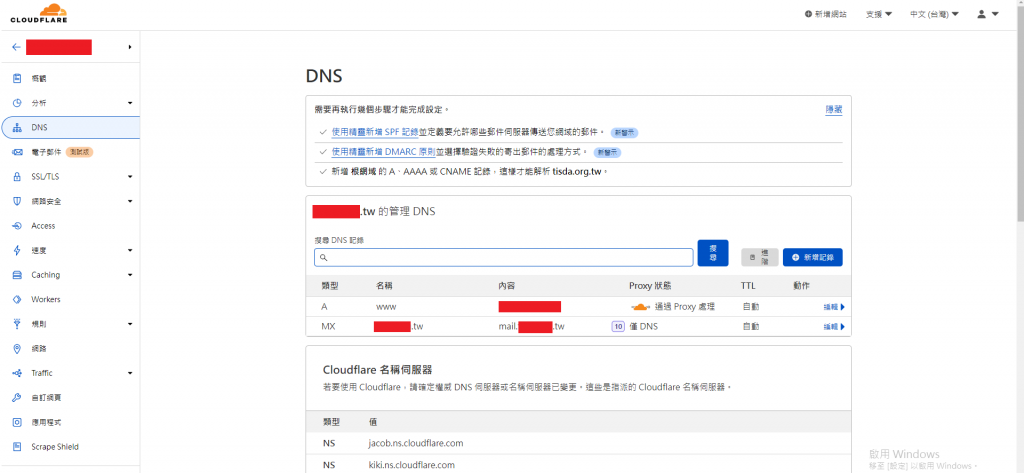Viewport: 1024px width, 473px height.
Task: Click the New Alert badge on DMARC line
Action: [607, 152]
